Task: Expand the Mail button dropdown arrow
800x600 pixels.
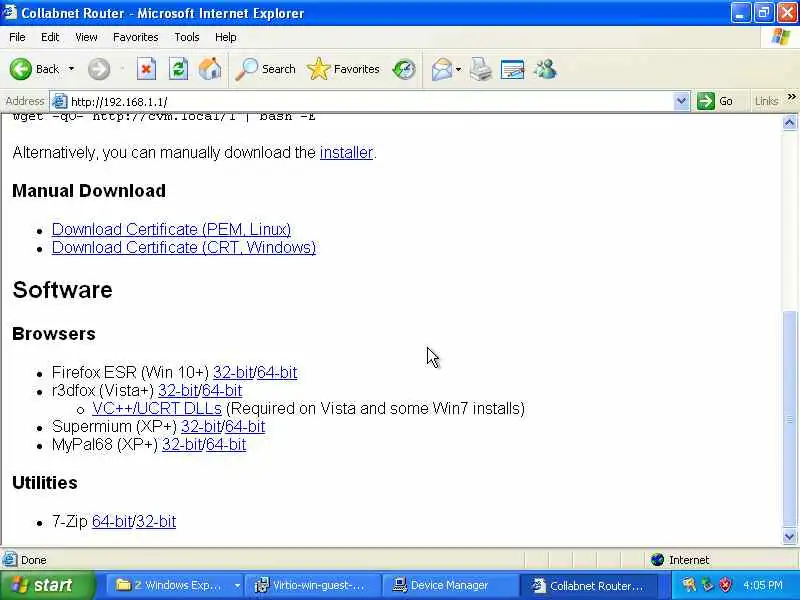Action: pyautogui.click(x=458, y=69)
